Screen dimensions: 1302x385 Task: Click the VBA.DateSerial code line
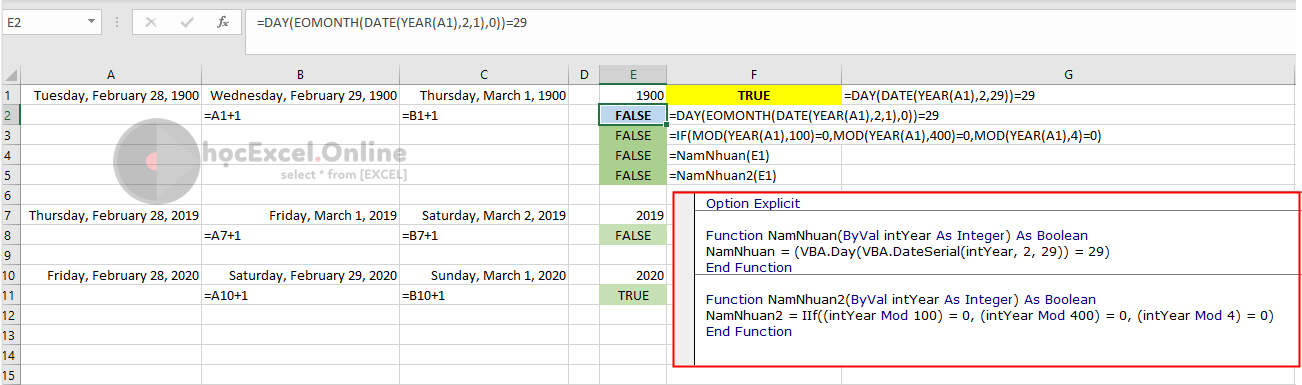point(907,252)
